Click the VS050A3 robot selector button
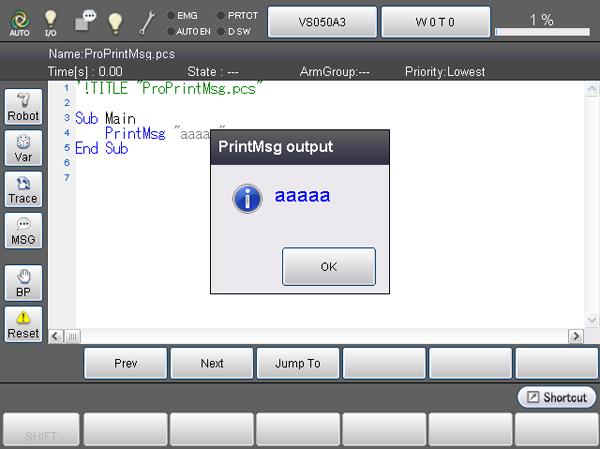The width and height of the screenshot is (600, 449). point(322,21)
